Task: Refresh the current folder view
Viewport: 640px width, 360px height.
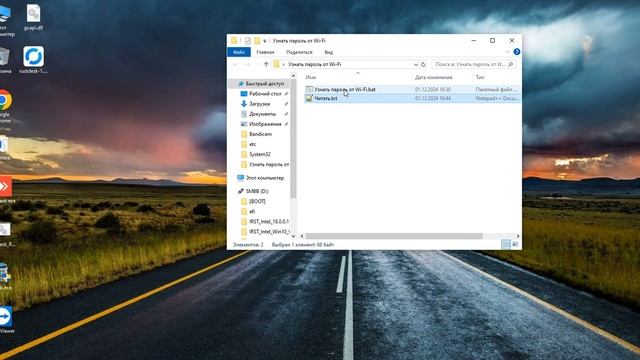Action: [x=423, y=64]
